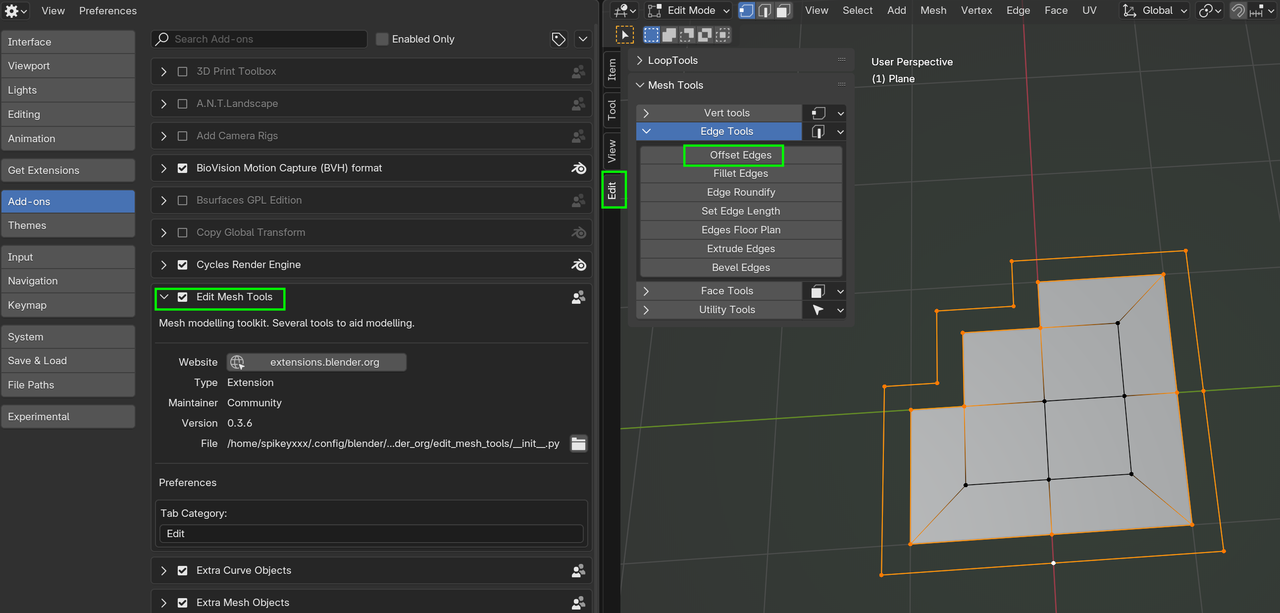The width and height of the screenshot is (1280, 613).
Task: Expand the LoopTools panel
Action: pos(640,61)
